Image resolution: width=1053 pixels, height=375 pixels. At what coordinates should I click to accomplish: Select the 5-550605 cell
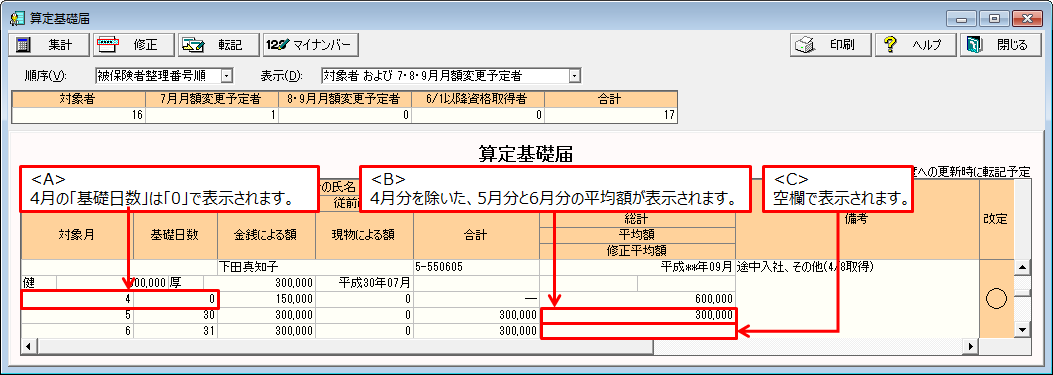476,267
